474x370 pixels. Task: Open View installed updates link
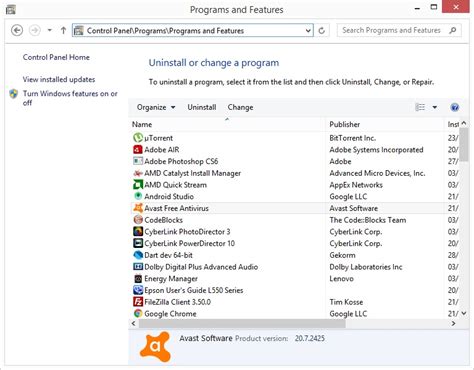click(59, 79)
